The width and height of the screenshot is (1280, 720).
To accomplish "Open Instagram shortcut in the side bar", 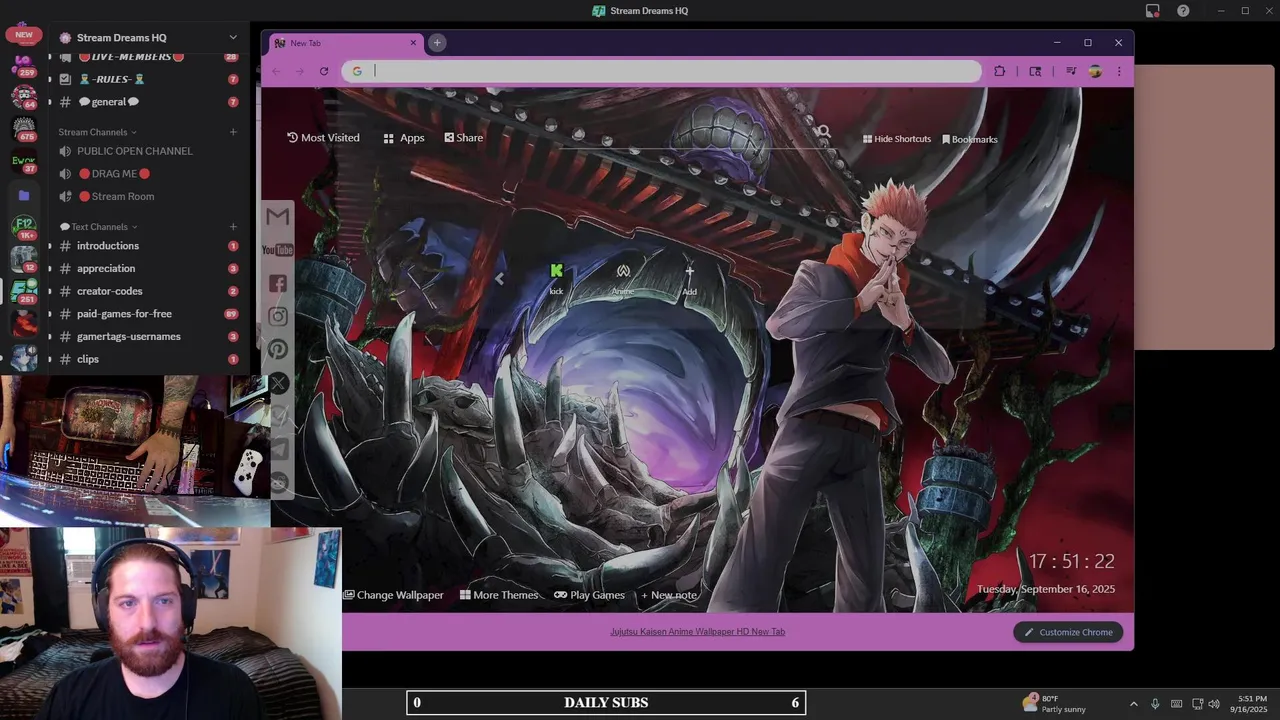I will (x=278, y=316).
